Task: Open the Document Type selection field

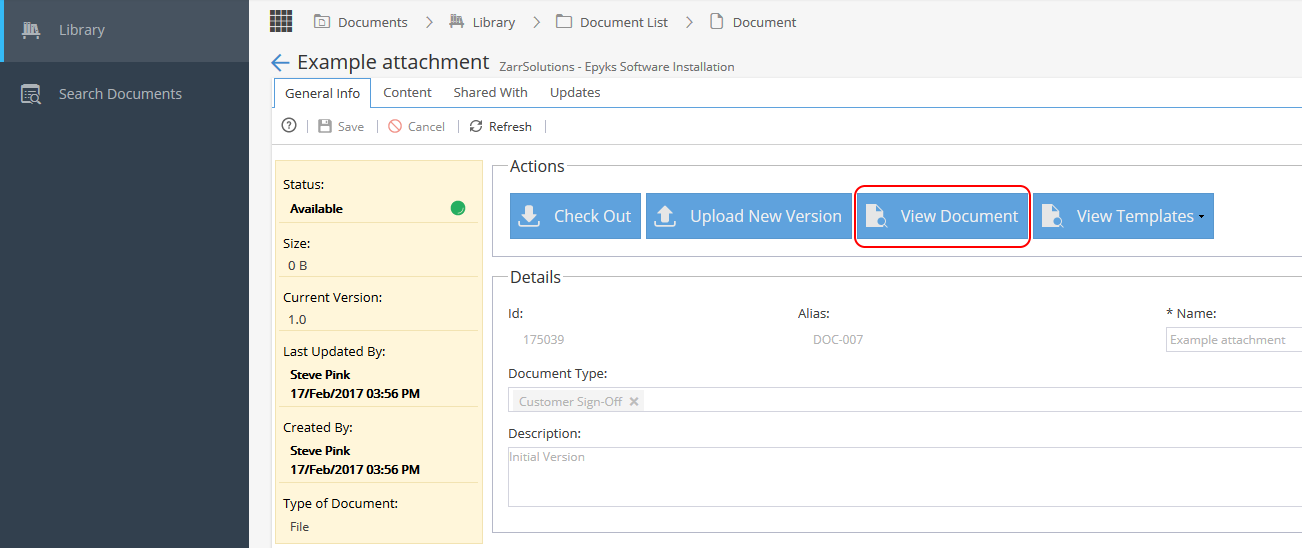Action: click(x=905, y=401)
